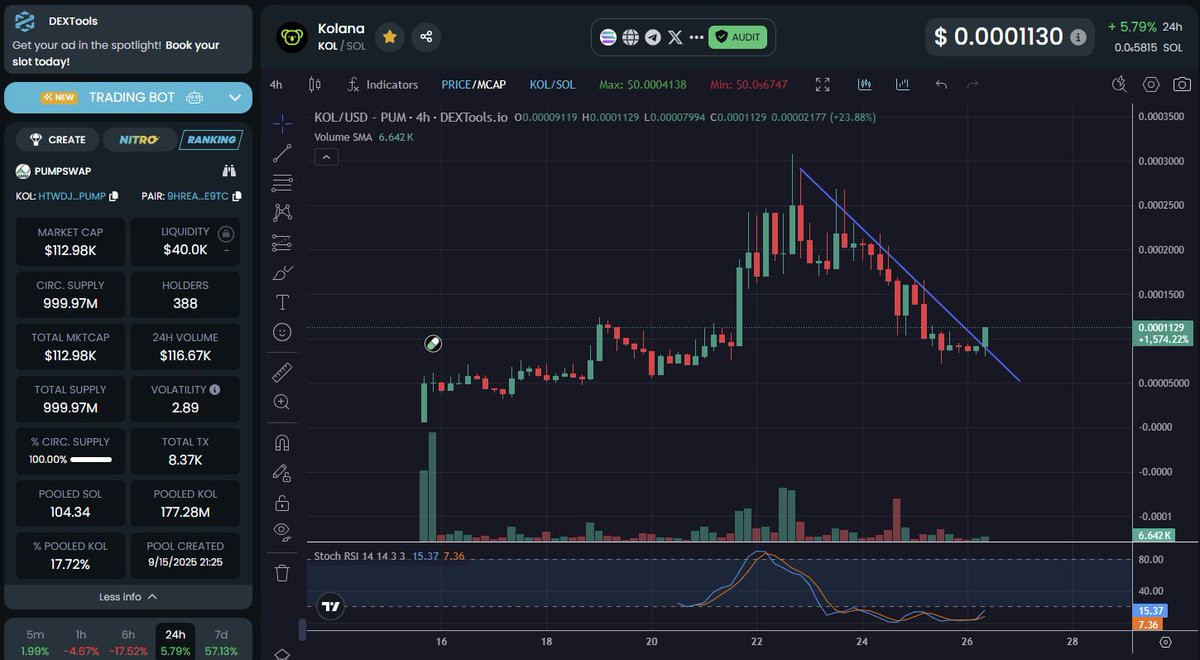Add Kolana to favorites with star icon
This screenshot has width=1200, height=660.
(389, 37)
